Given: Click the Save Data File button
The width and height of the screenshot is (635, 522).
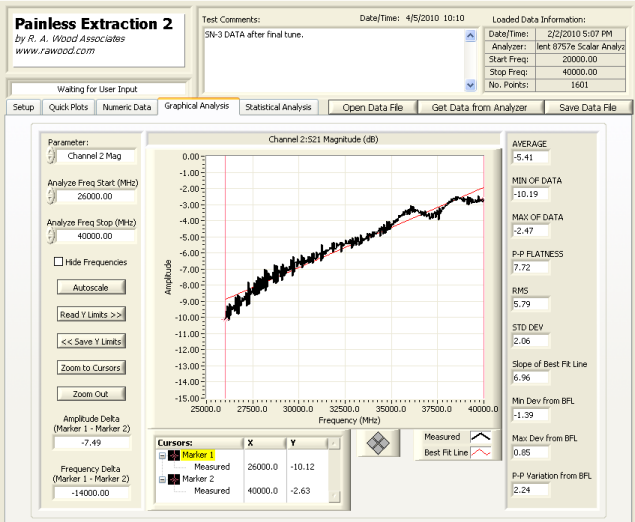Looking at the screenshot, I should tap(588, 108).
